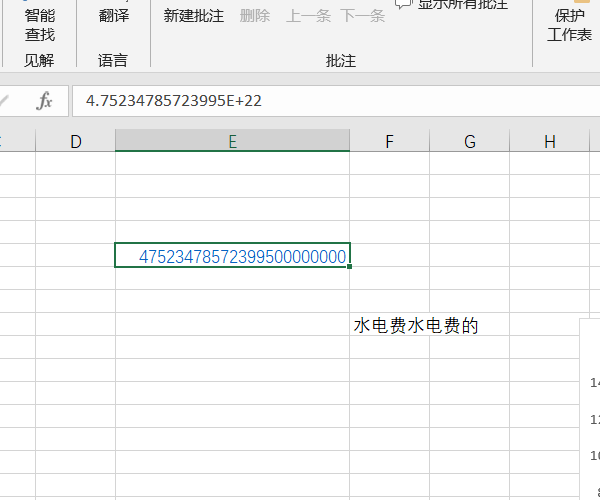
Task: Click the empty cell in column D beside the number
Action: pyautogui.click(x=76, y=256)
